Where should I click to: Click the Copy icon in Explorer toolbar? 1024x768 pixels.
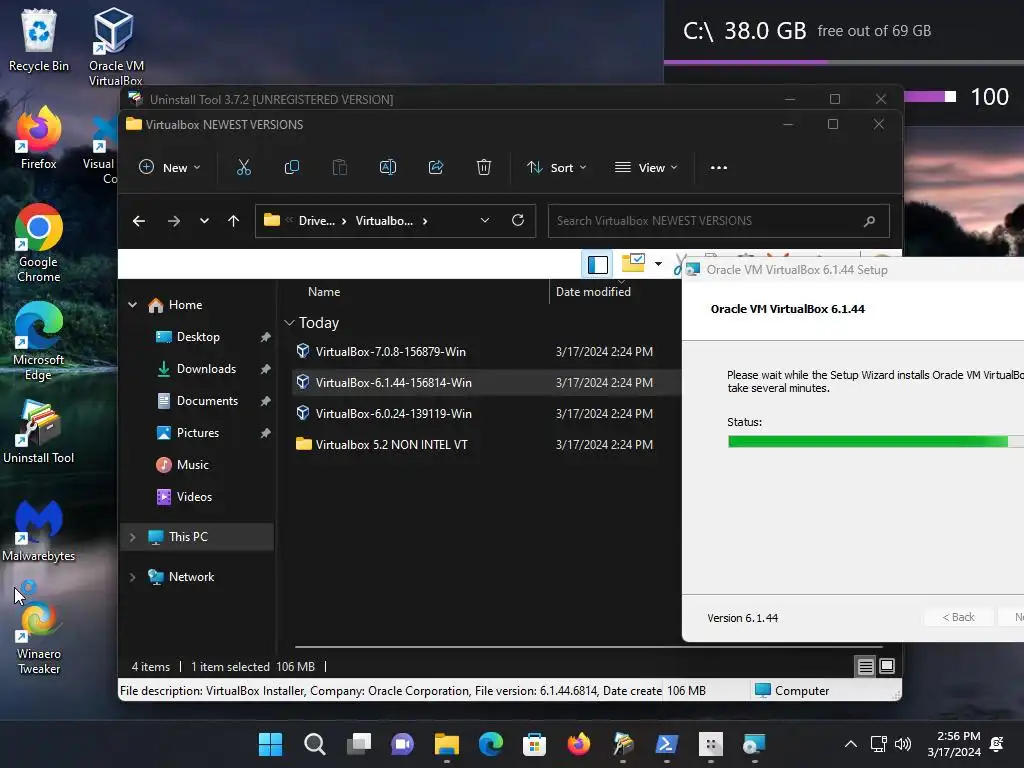tap(292, 168)
